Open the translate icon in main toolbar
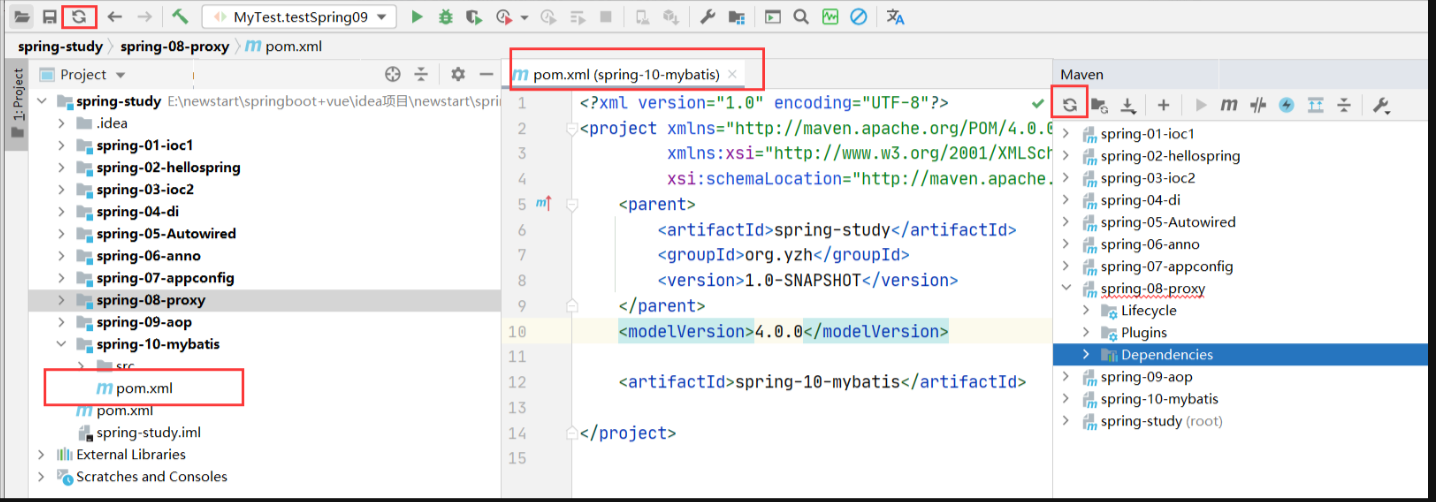Image resolution: width=1436 pixels, height=502 pixels. point(895,17)
